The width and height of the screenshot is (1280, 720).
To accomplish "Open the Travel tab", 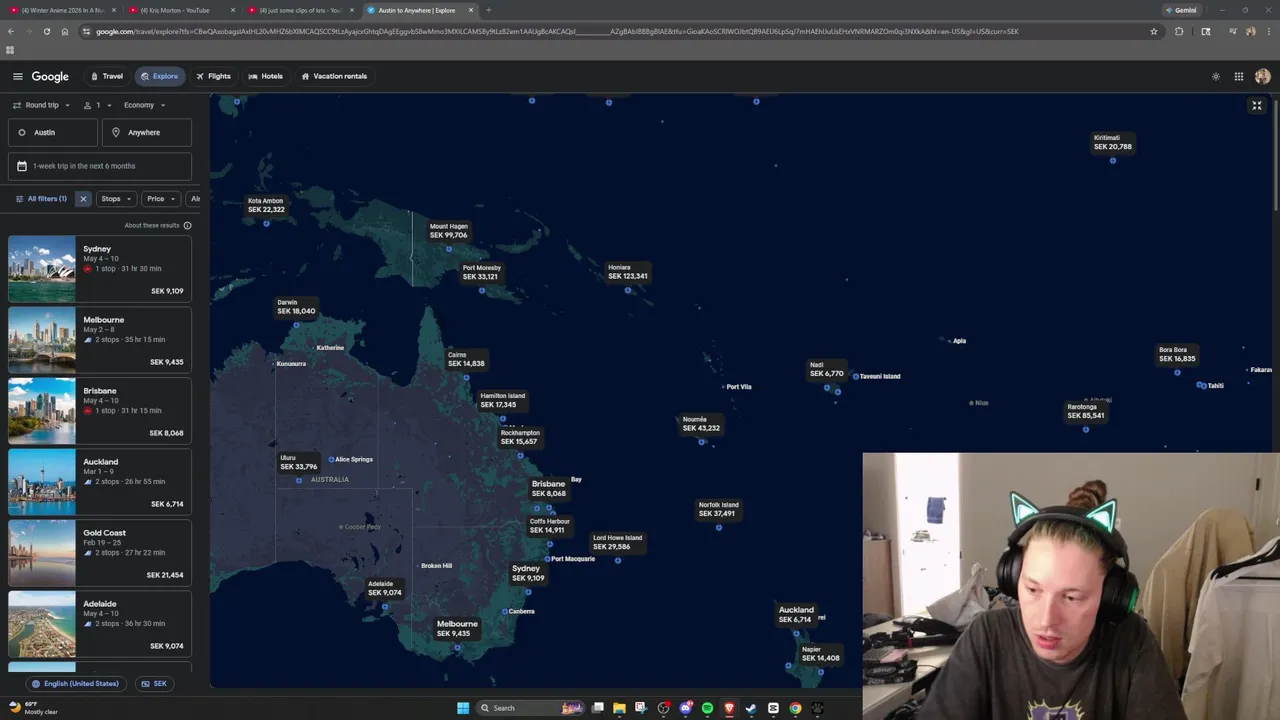I will click(x=107, y=76).
